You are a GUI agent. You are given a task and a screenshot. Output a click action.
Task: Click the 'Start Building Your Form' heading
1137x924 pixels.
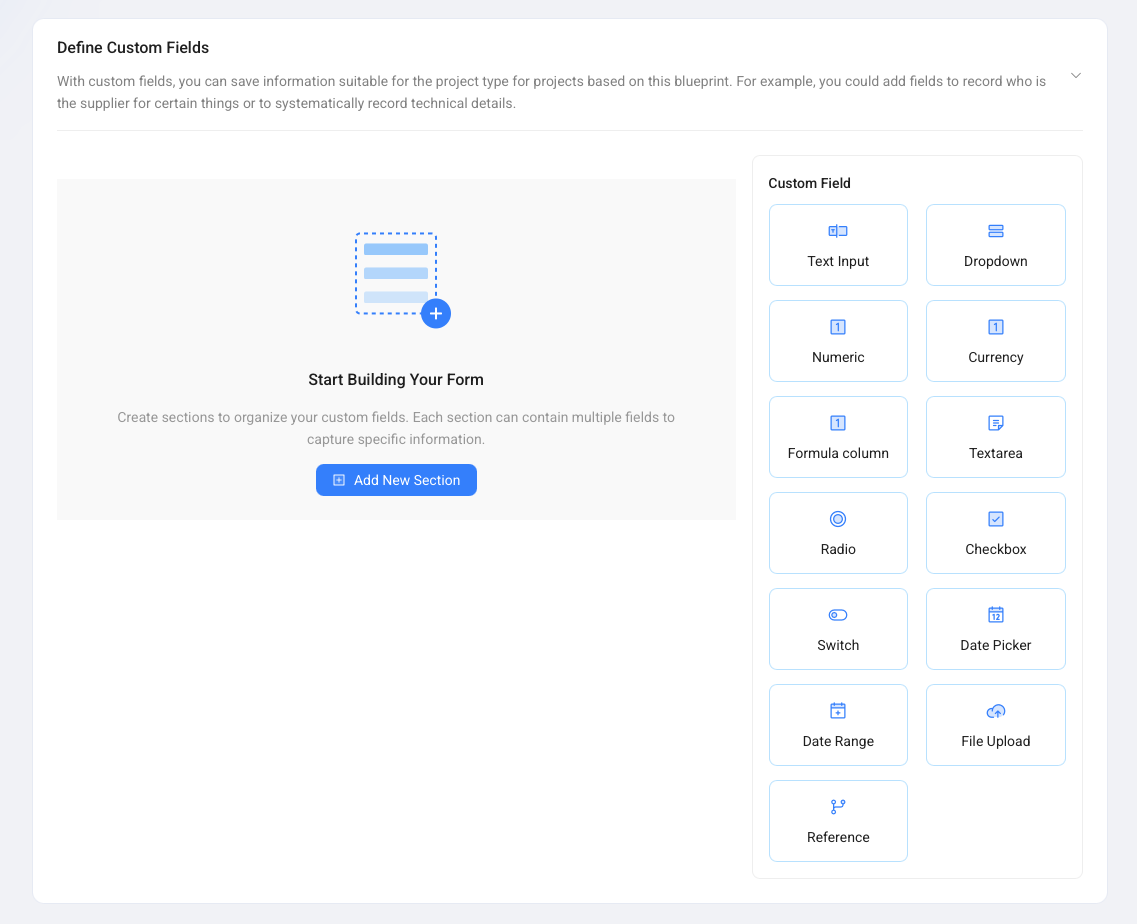pos(396,379)
